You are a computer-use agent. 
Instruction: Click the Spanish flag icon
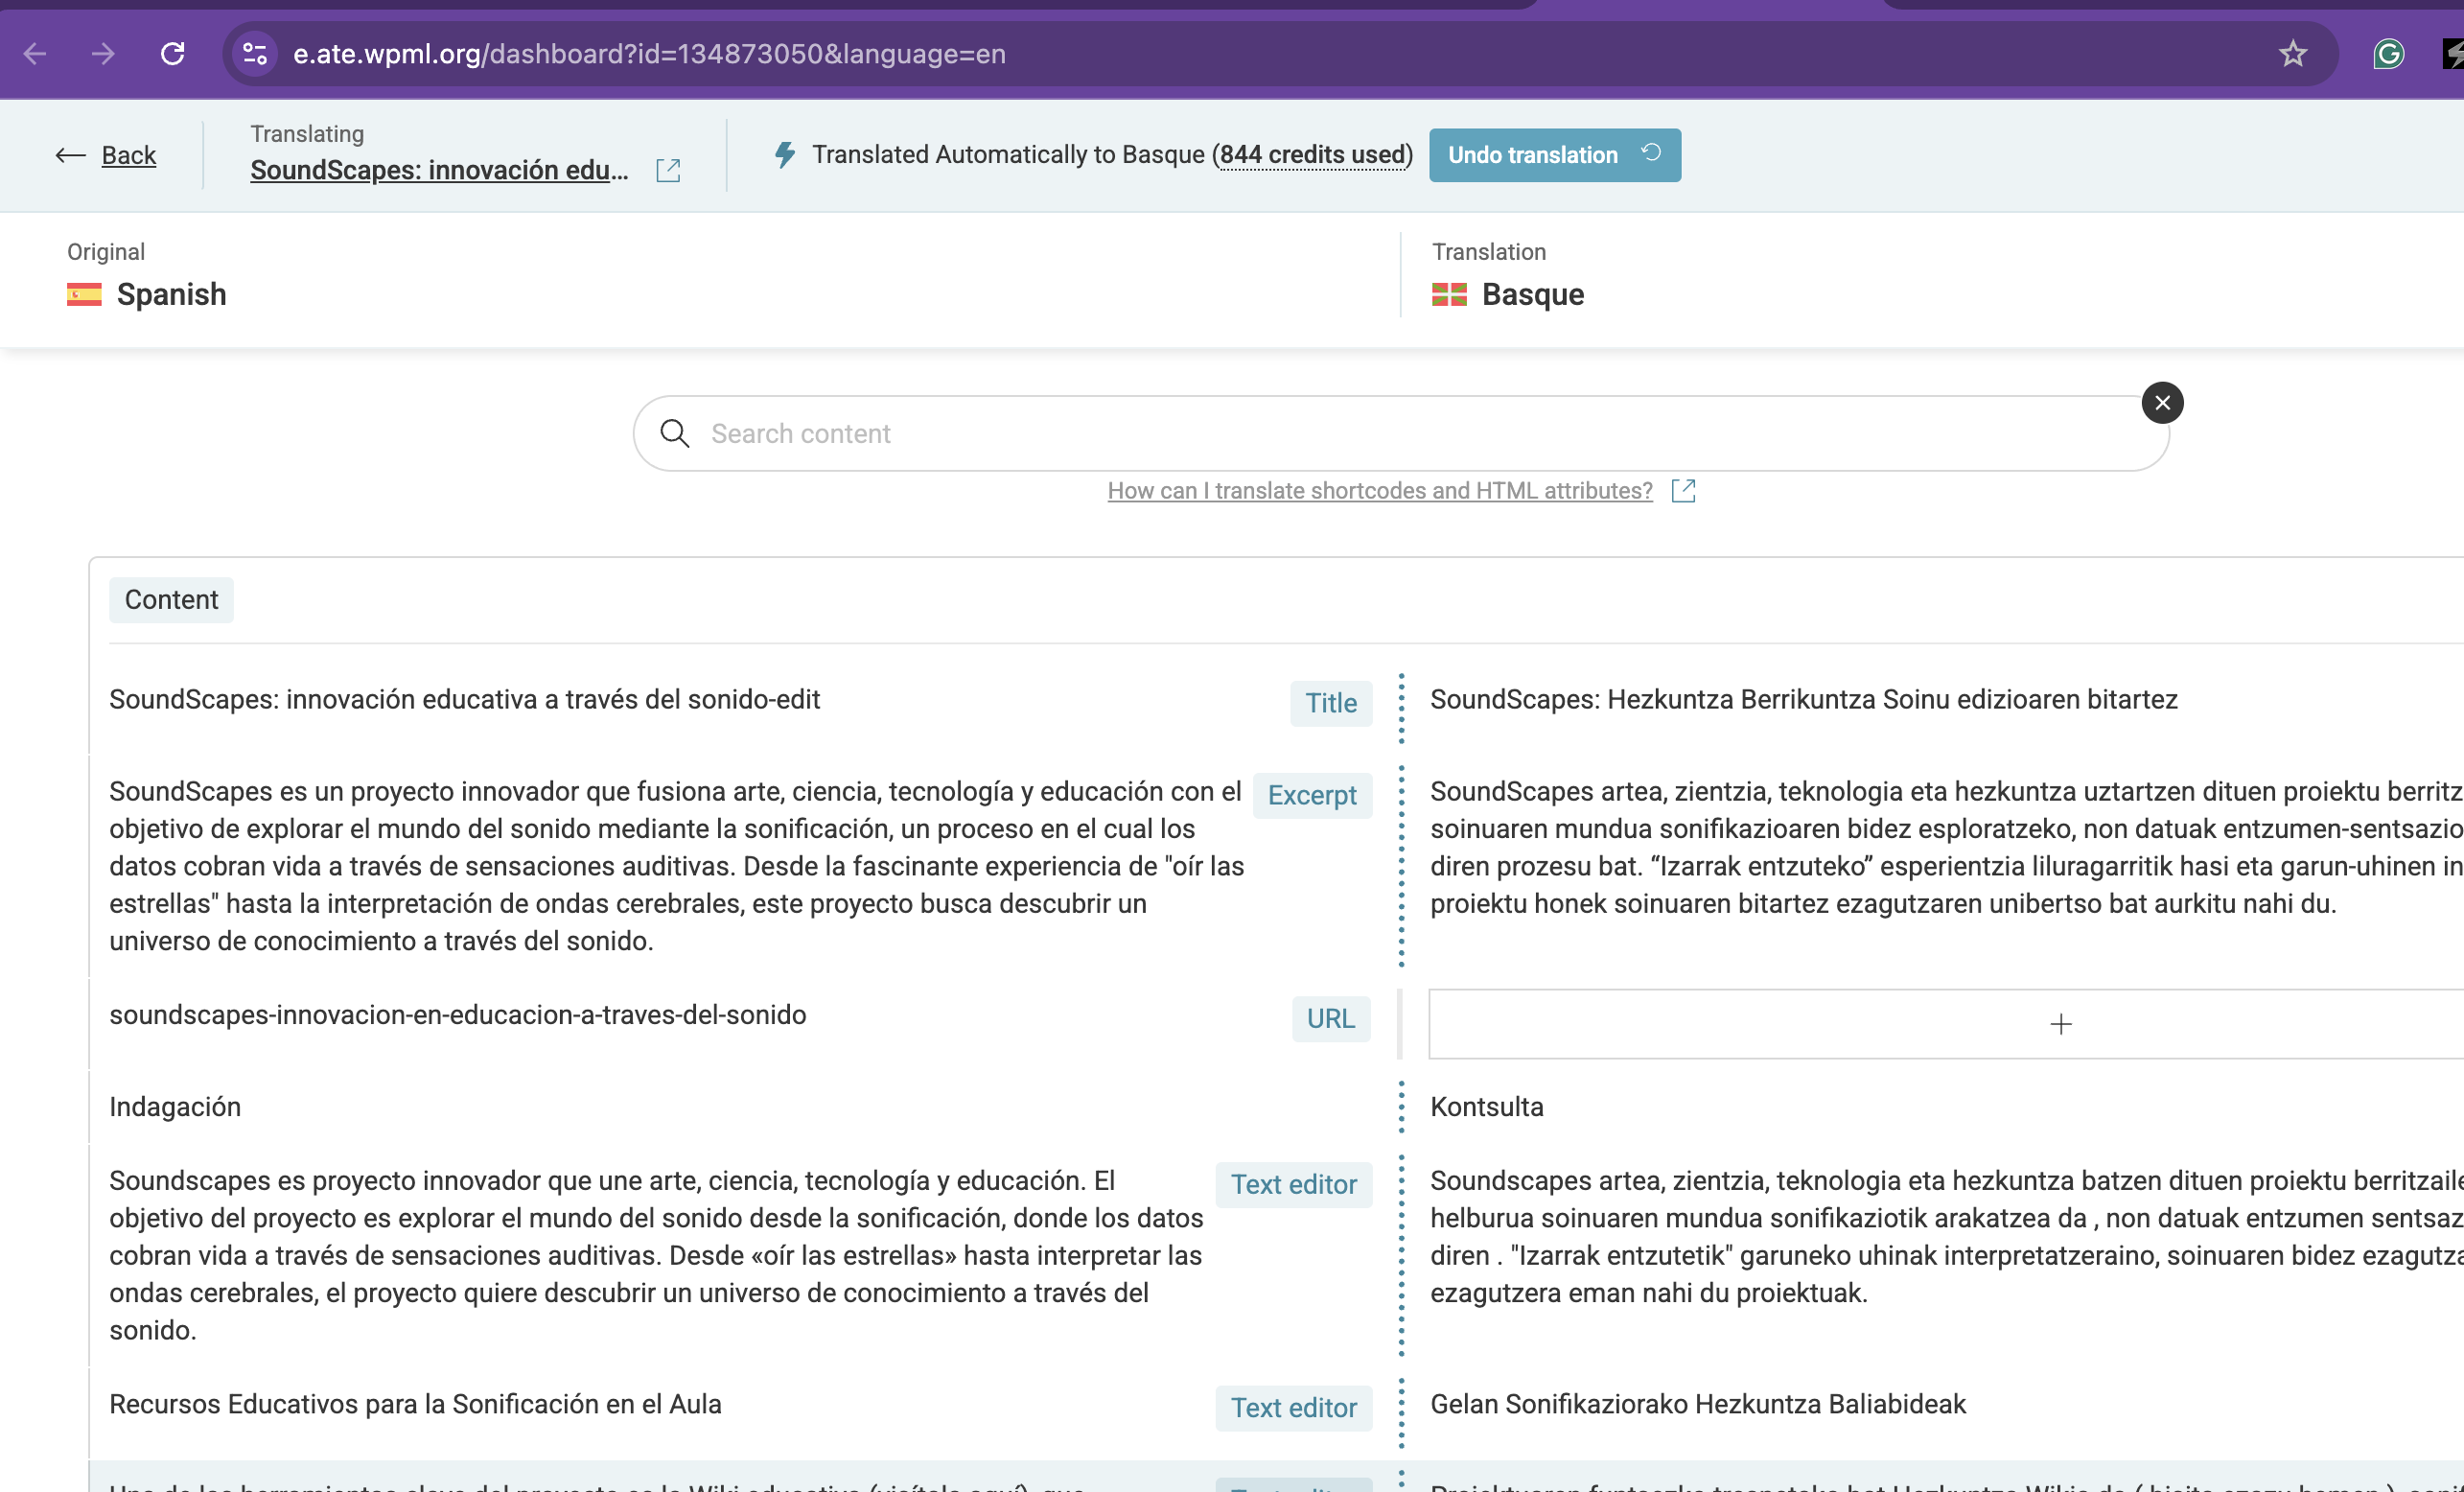84,294
